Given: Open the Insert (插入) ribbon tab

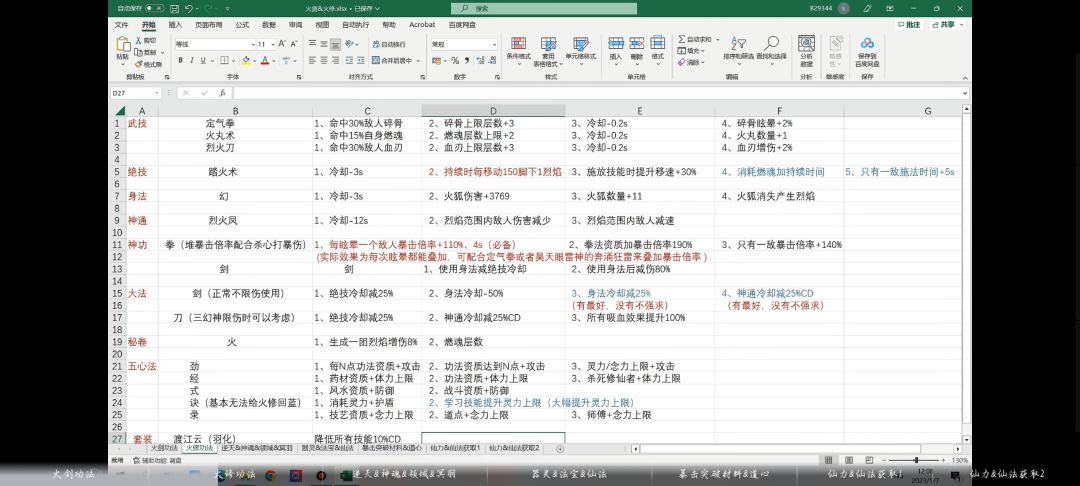Looking at the screenshot, I should 176,24.
